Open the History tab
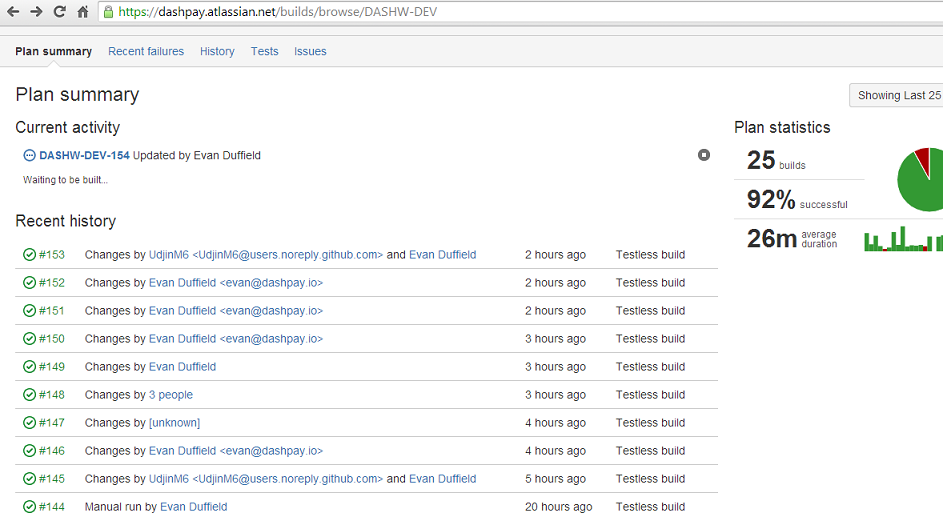This screenshot has height=517, width=943. tap(217, 52)
